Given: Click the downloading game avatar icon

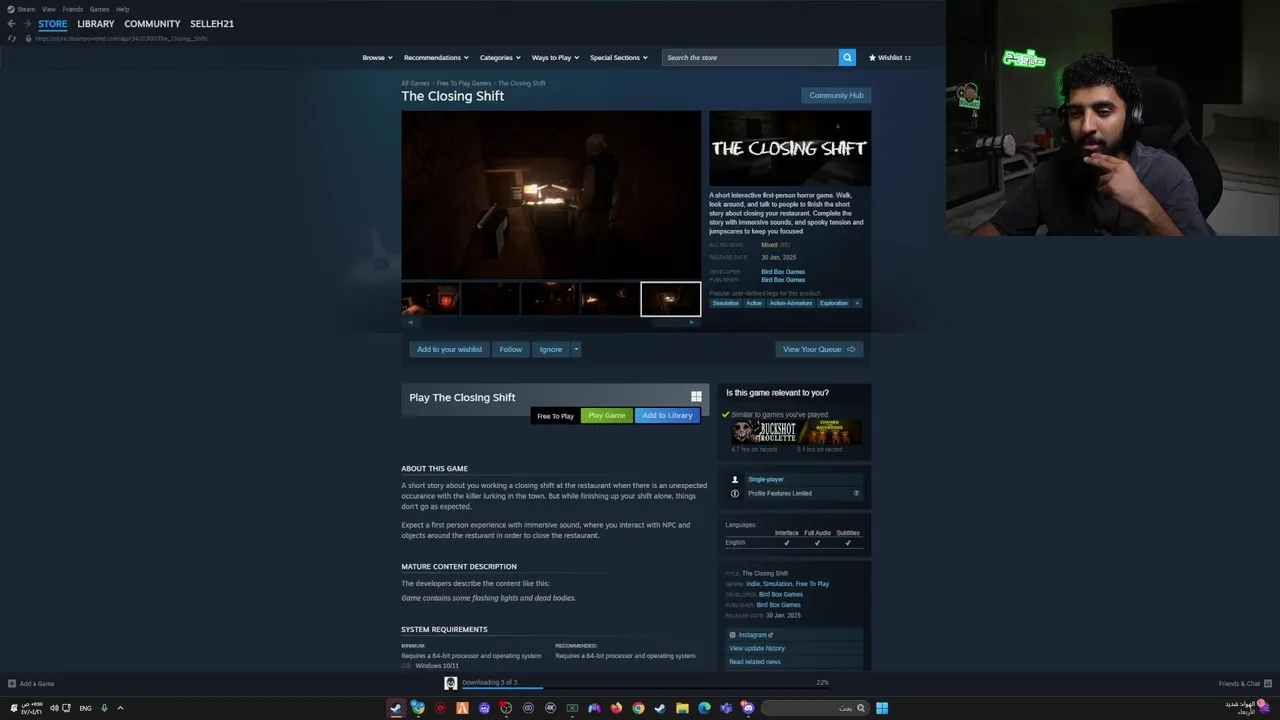Looking at the screenshot, I should pyautogui.click(x=451, y=683).
